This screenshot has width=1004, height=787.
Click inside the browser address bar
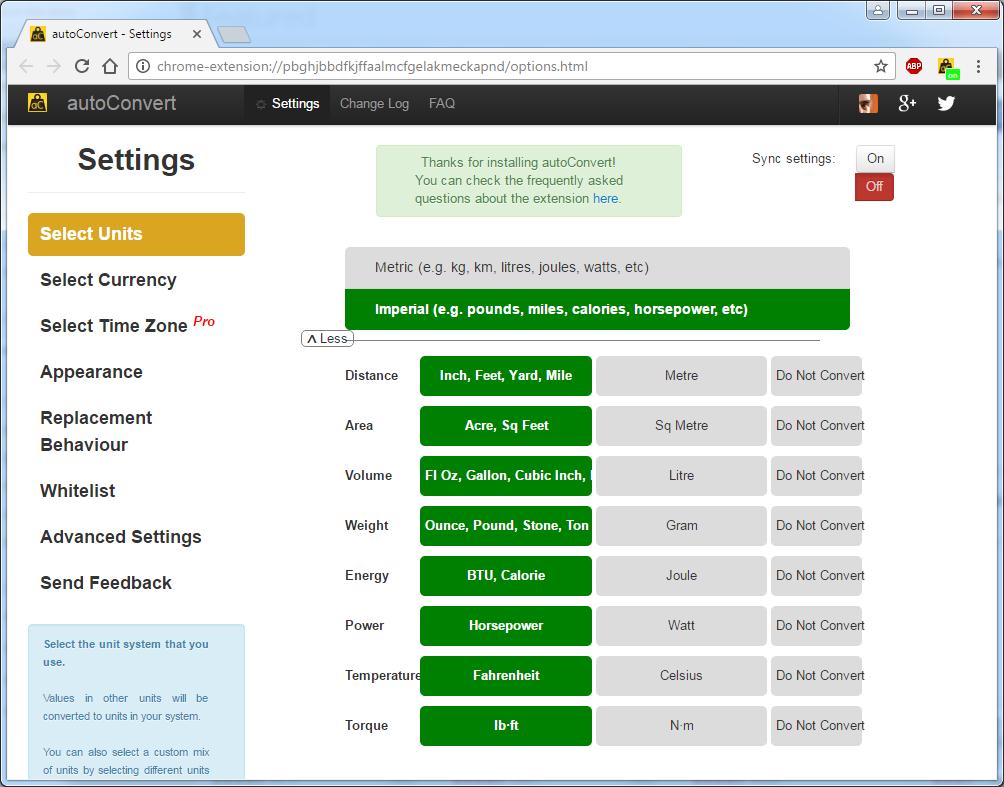point(500,66)
